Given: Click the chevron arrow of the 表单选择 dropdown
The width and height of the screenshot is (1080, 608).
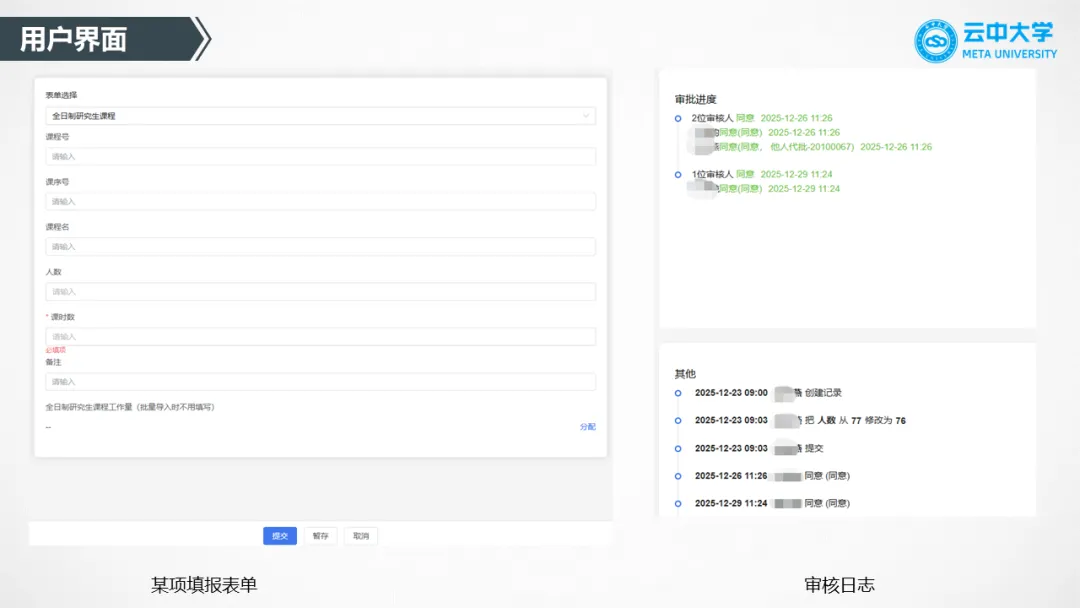Looking at the screenshot, I should (586, 116).
